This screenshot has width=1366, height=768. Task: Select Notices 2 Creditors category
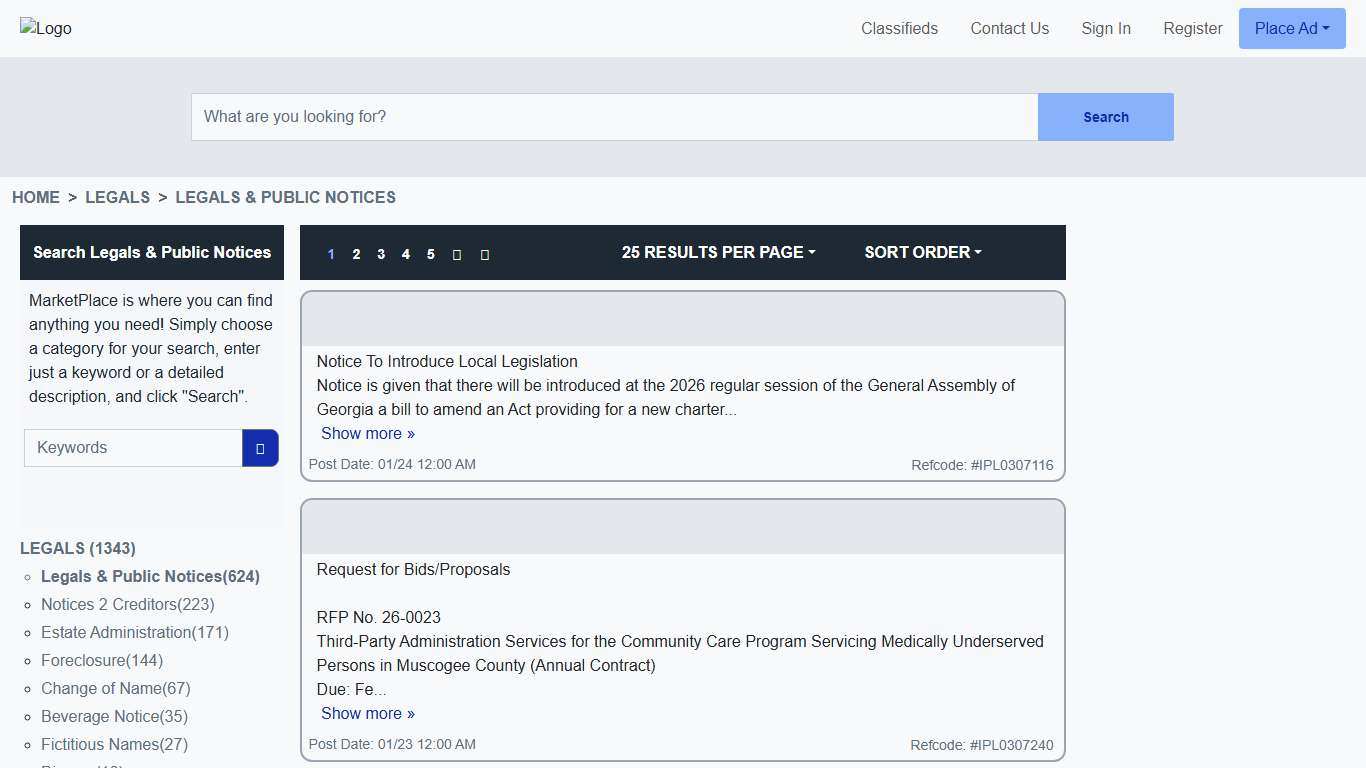[127, 604]
